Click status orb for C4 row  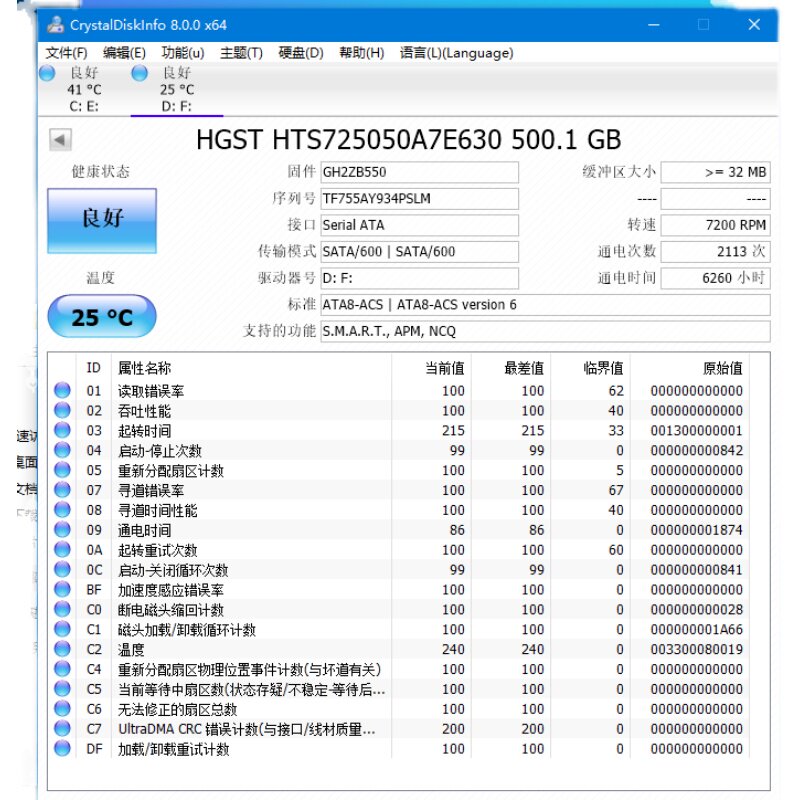point(62,669)
